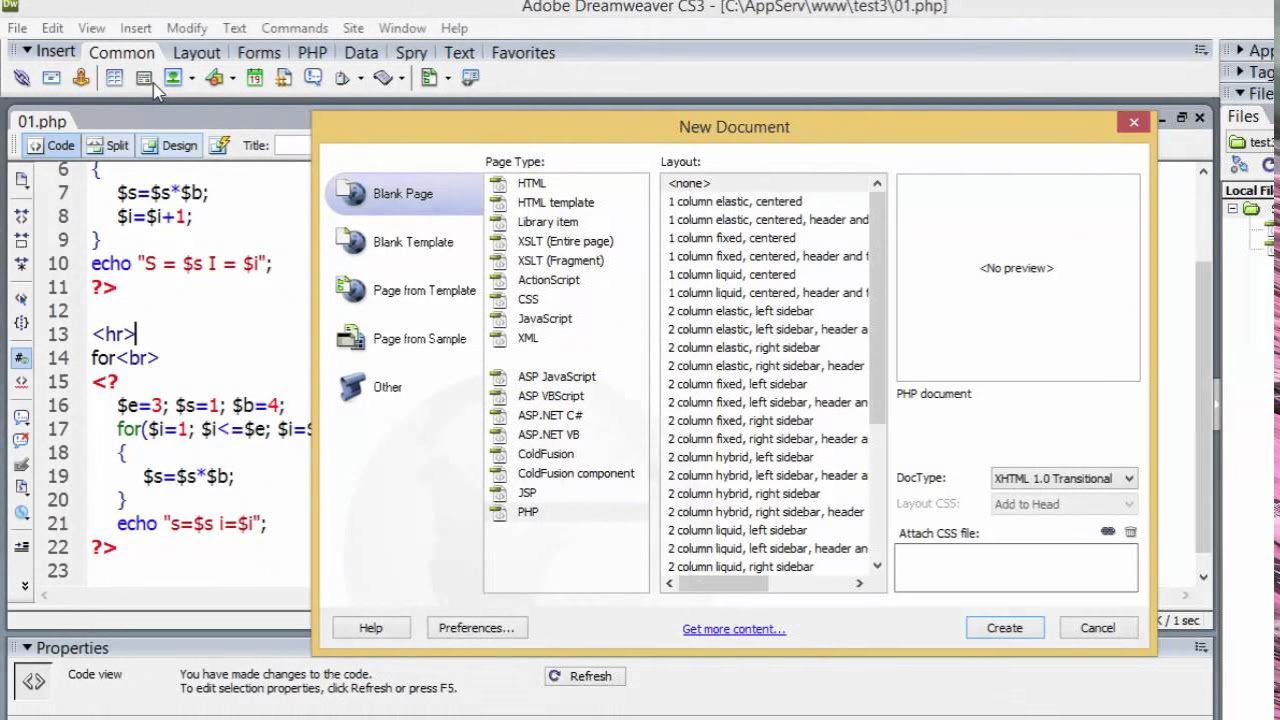Open the Site menu

pos(353,28)
